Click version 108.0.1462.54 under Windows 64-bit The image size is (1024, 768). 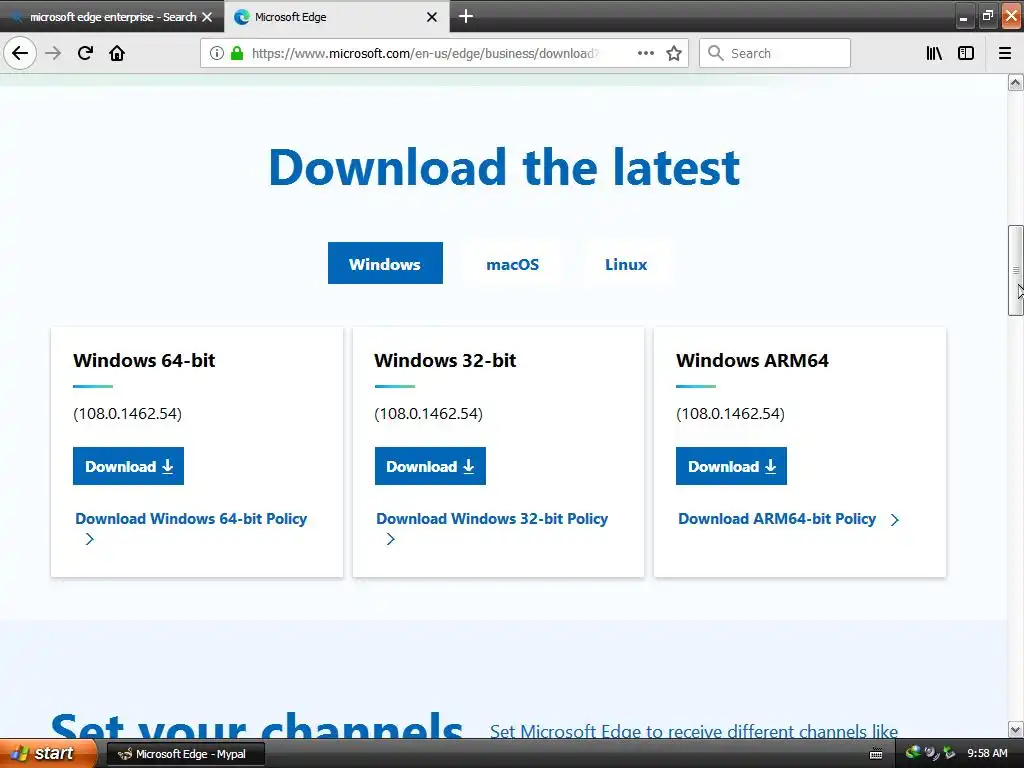(x=127, y=414)
